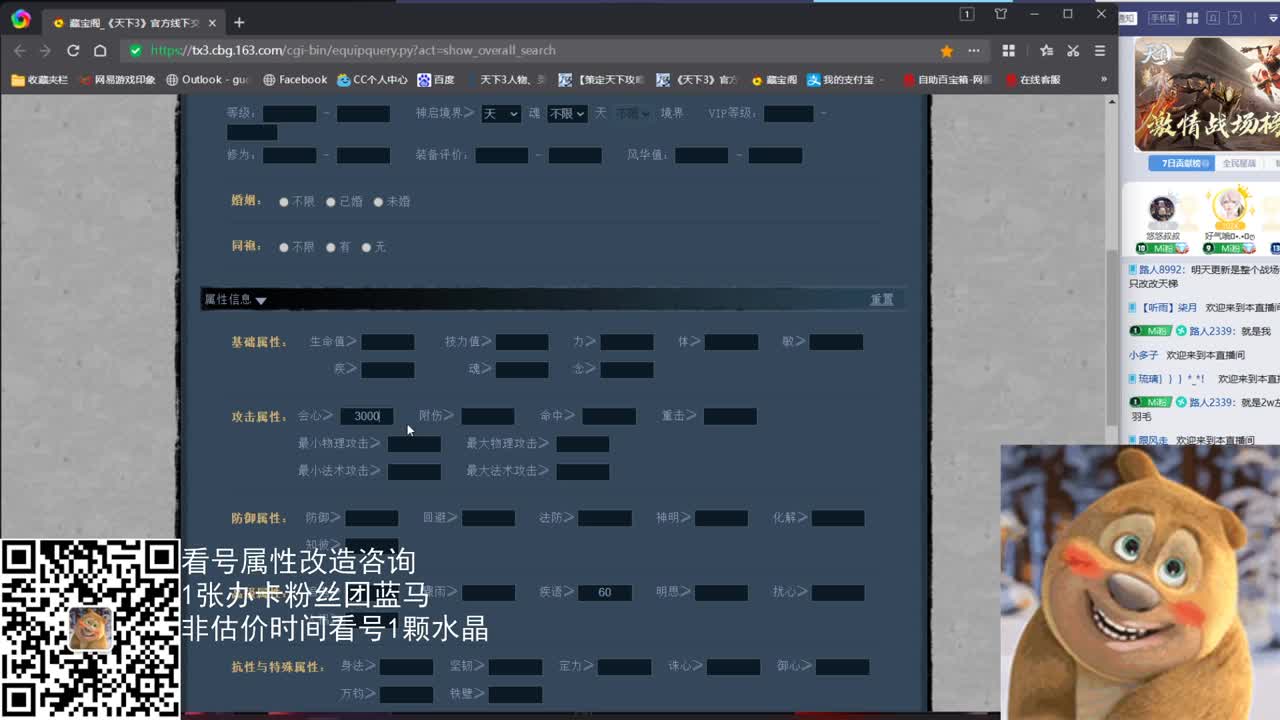Switch to the 7日贡献榜 tab
This screenshot has height=720, width=1280.
1180,163
